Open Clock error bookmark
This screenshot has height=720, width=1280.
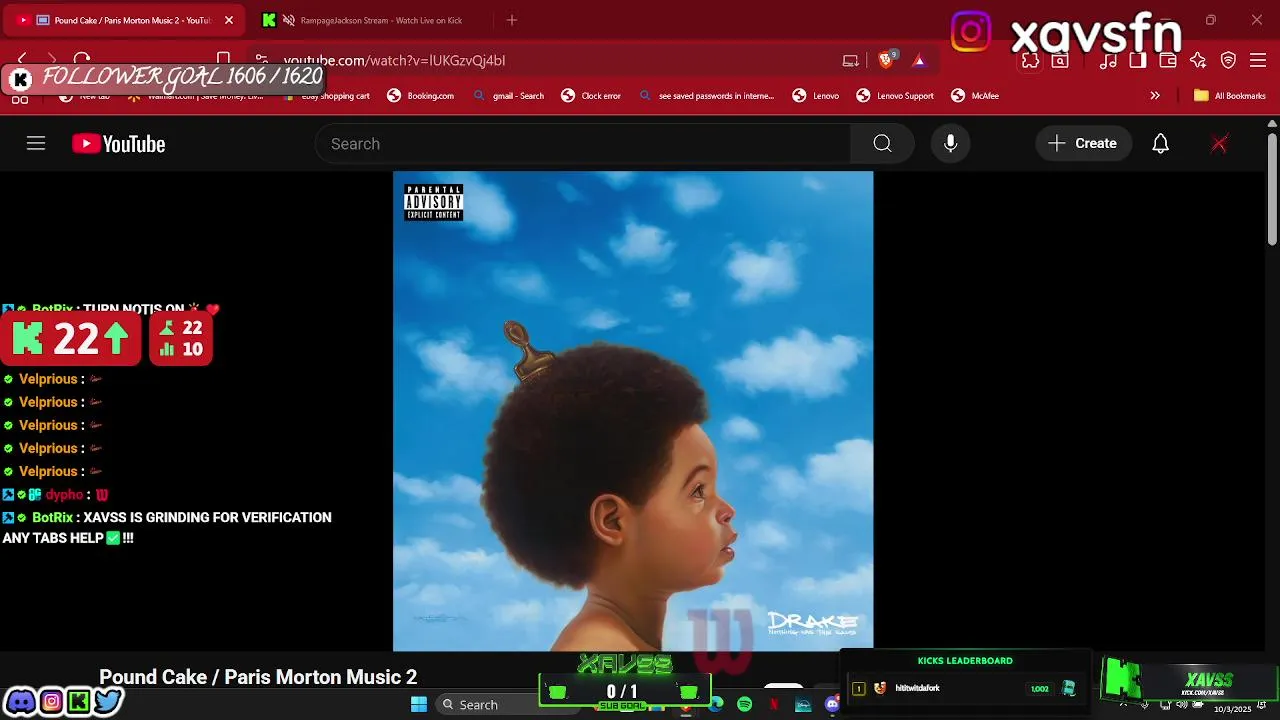click(x=591, y=96)
